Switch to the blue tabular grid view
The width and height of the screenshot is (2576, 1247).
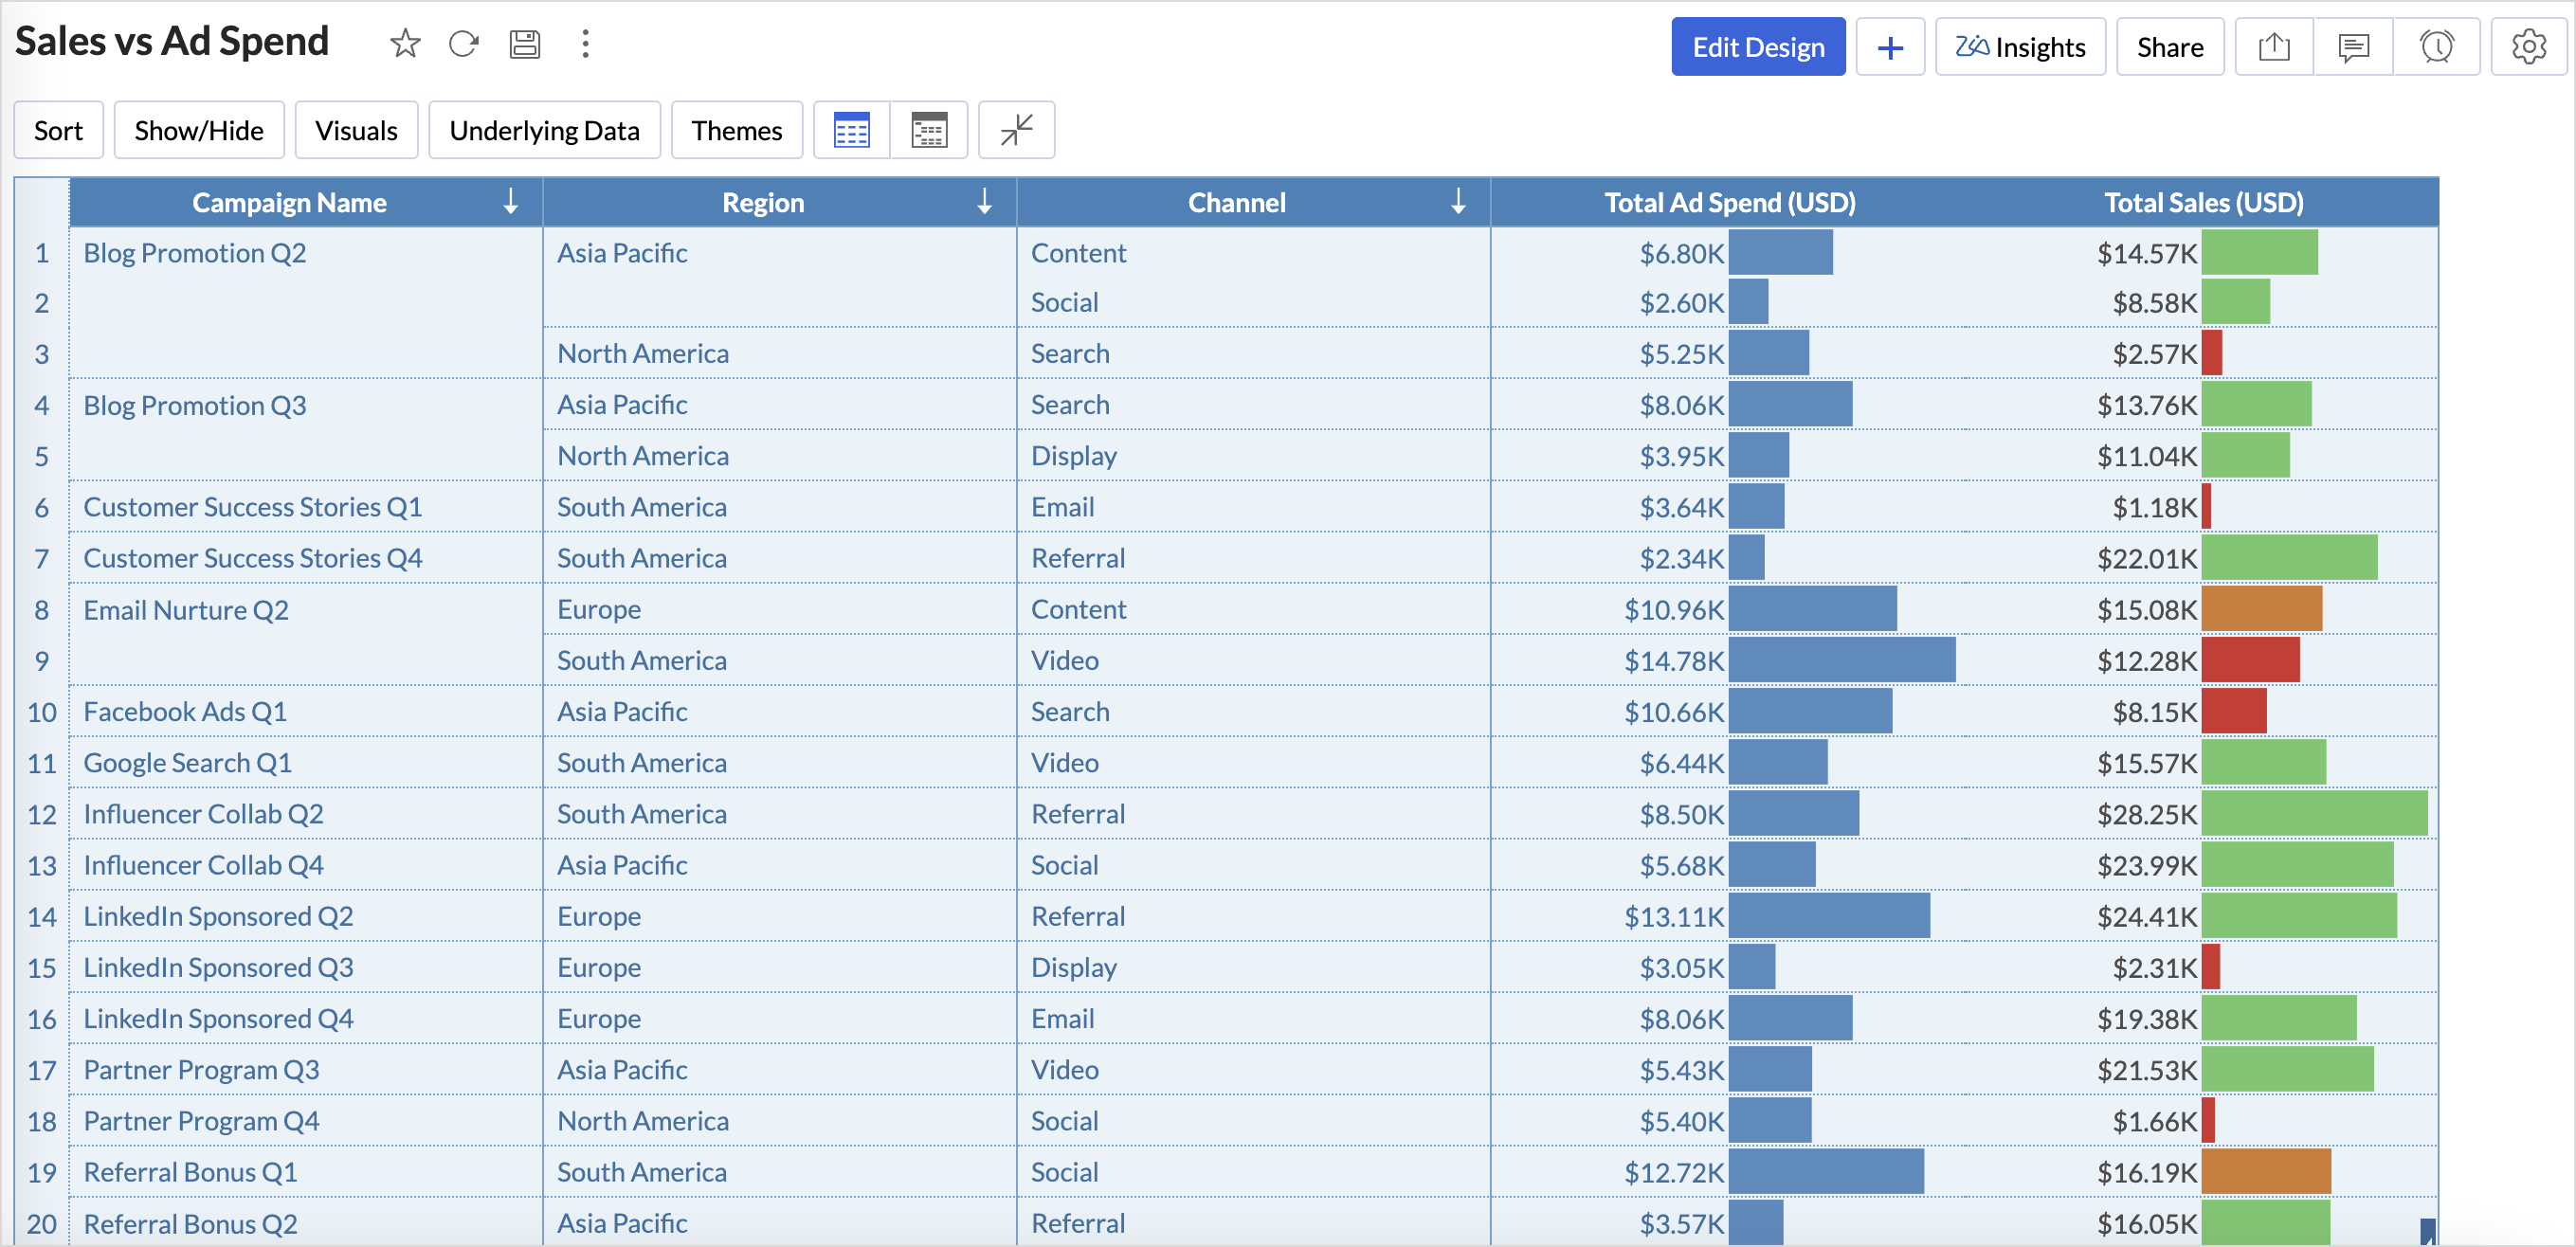tap(851, 130)
